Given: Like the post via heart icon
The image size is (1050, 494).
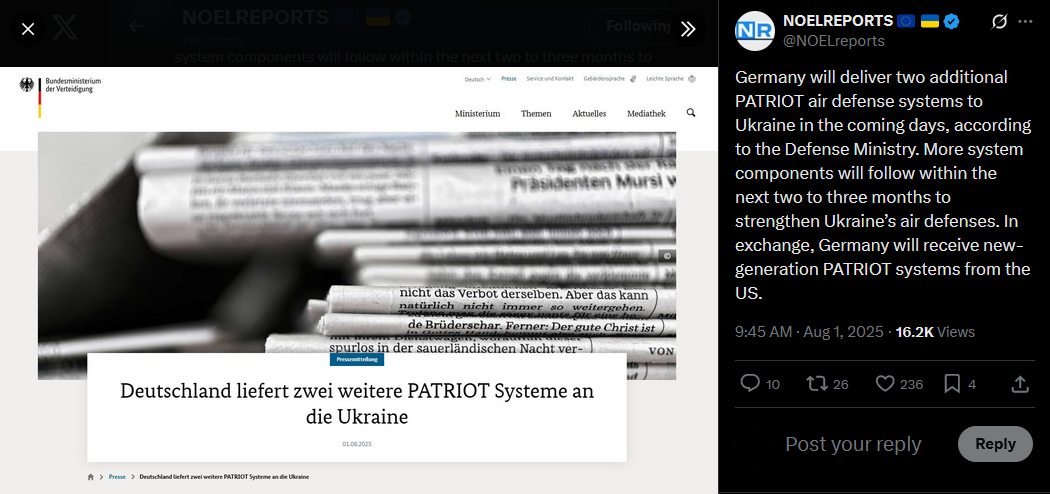Looking at the screenshot, I should [885, 384].
